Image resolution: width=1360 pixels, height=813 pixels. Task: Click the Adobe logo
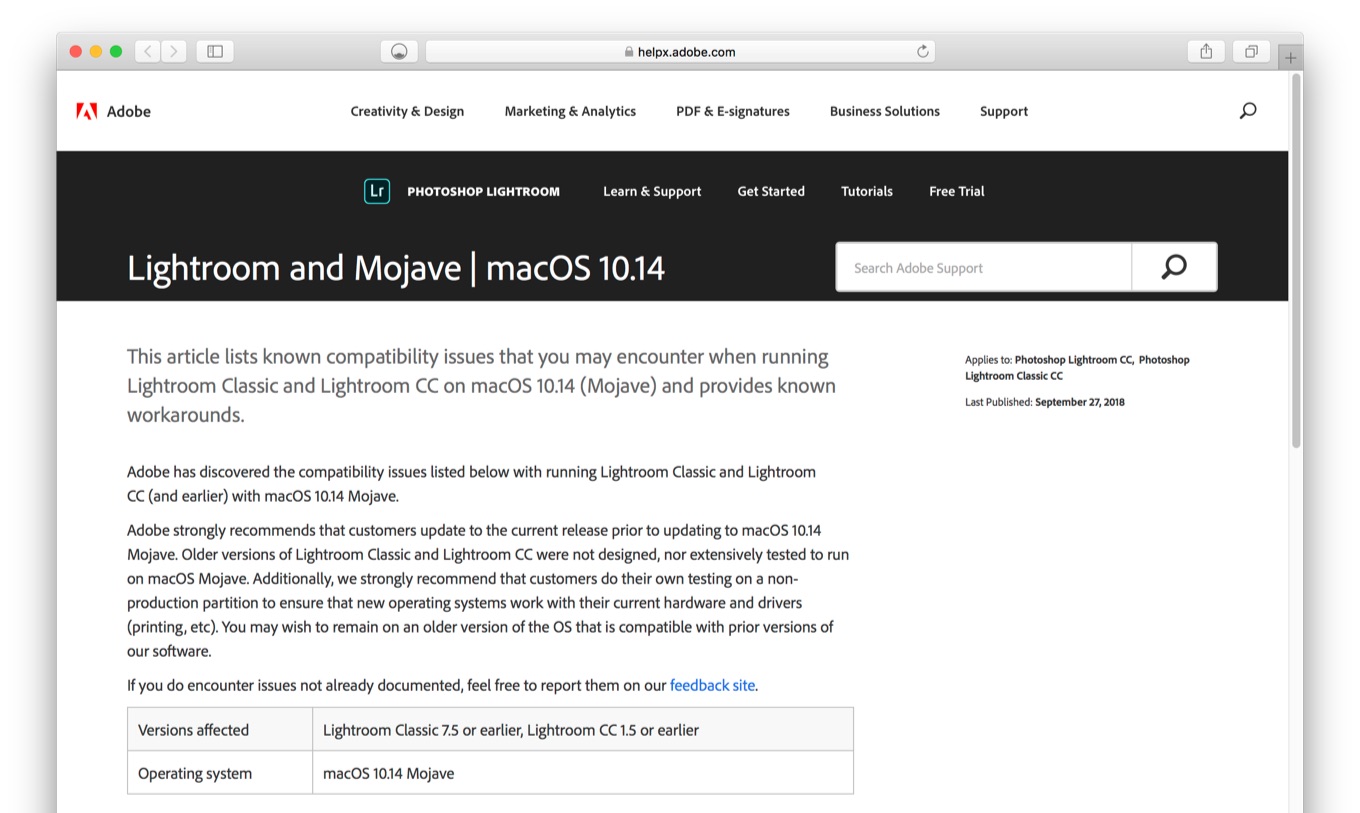point(86,111)
